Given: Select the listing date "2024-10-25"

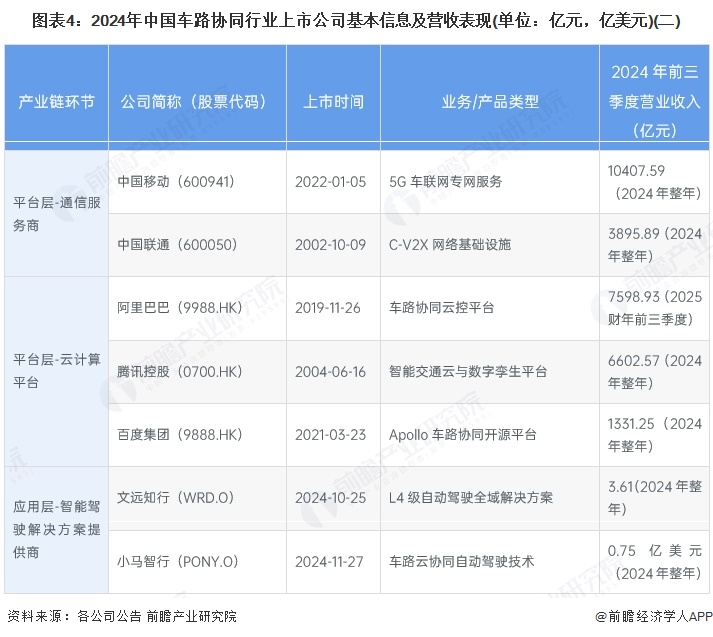Looking at the screenshot, I should pos(331,498).
